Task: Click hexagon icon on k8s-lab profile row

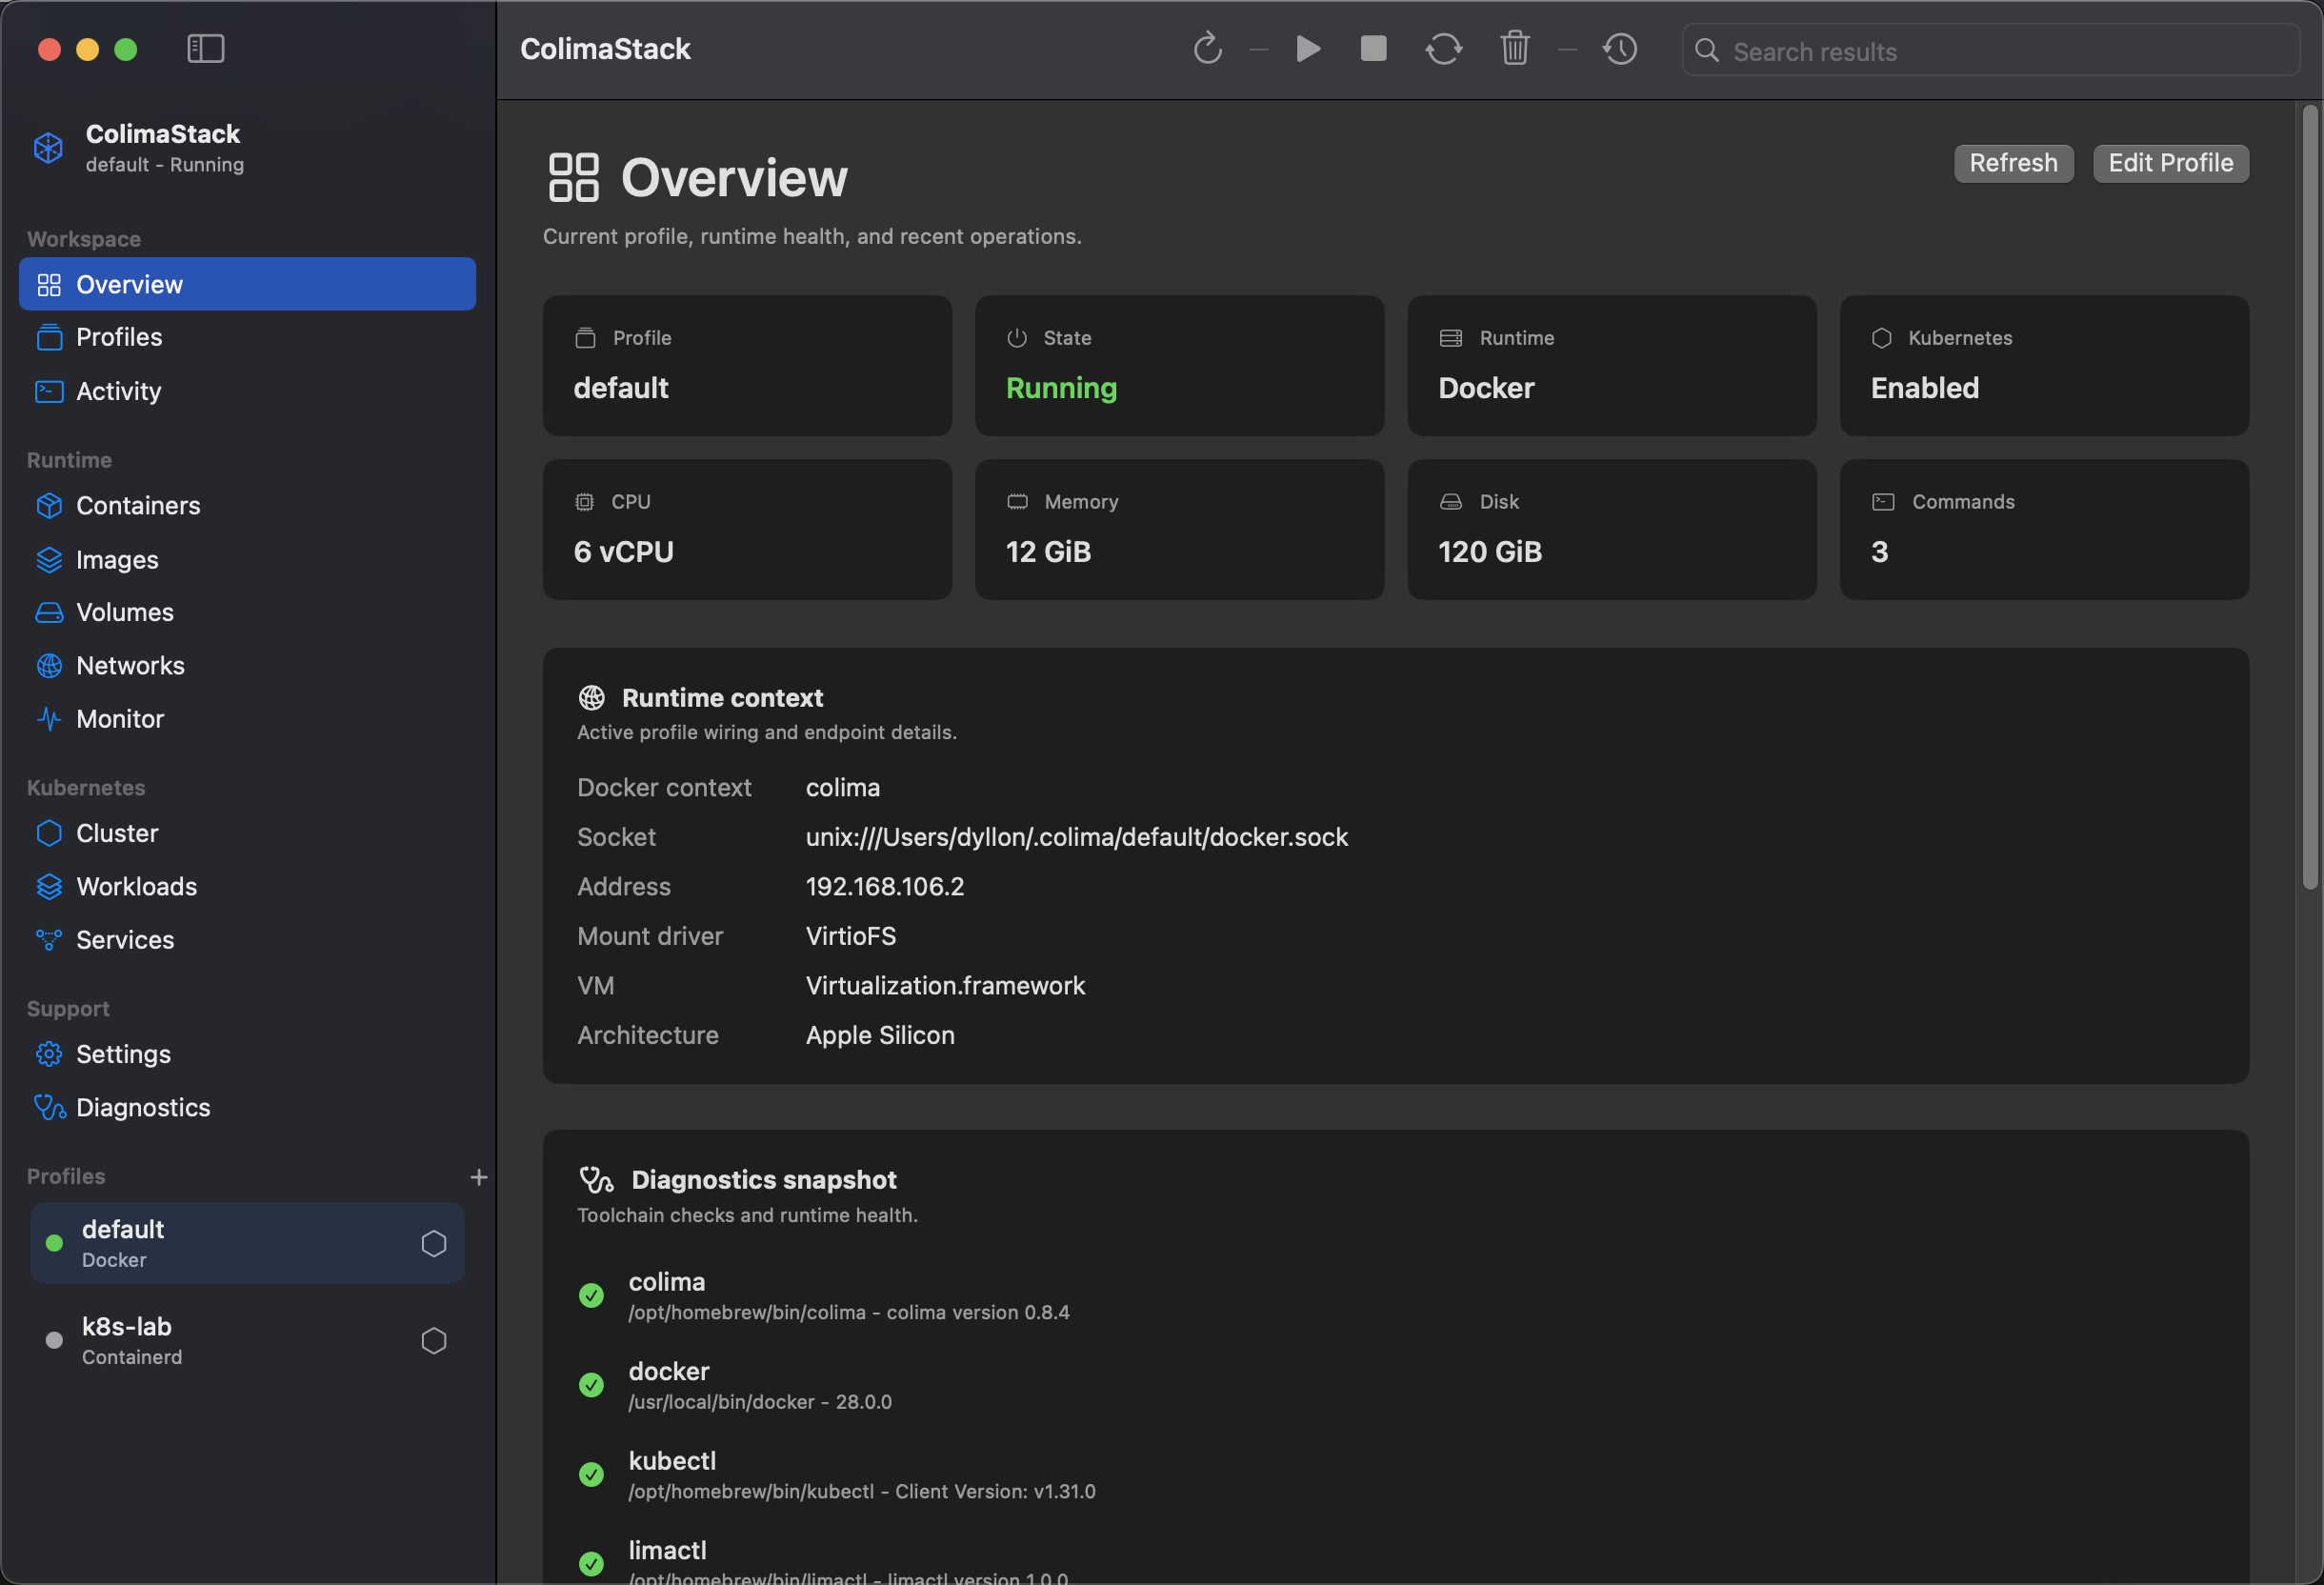Action: (434, 1341)
